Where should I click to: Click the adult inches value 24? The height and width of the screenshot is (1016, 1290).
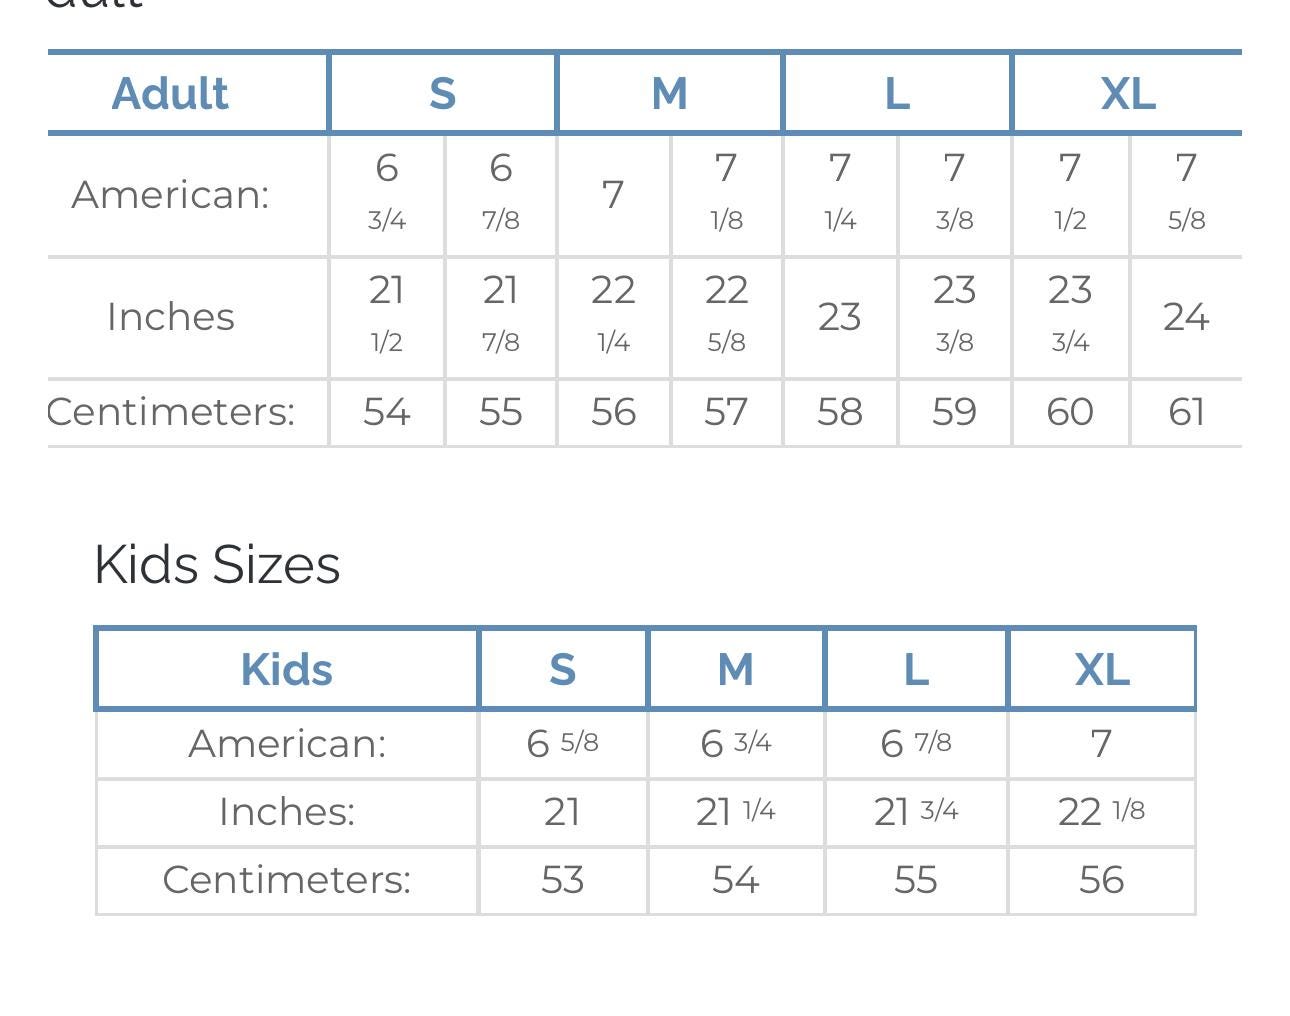(x=1186, y=317)
